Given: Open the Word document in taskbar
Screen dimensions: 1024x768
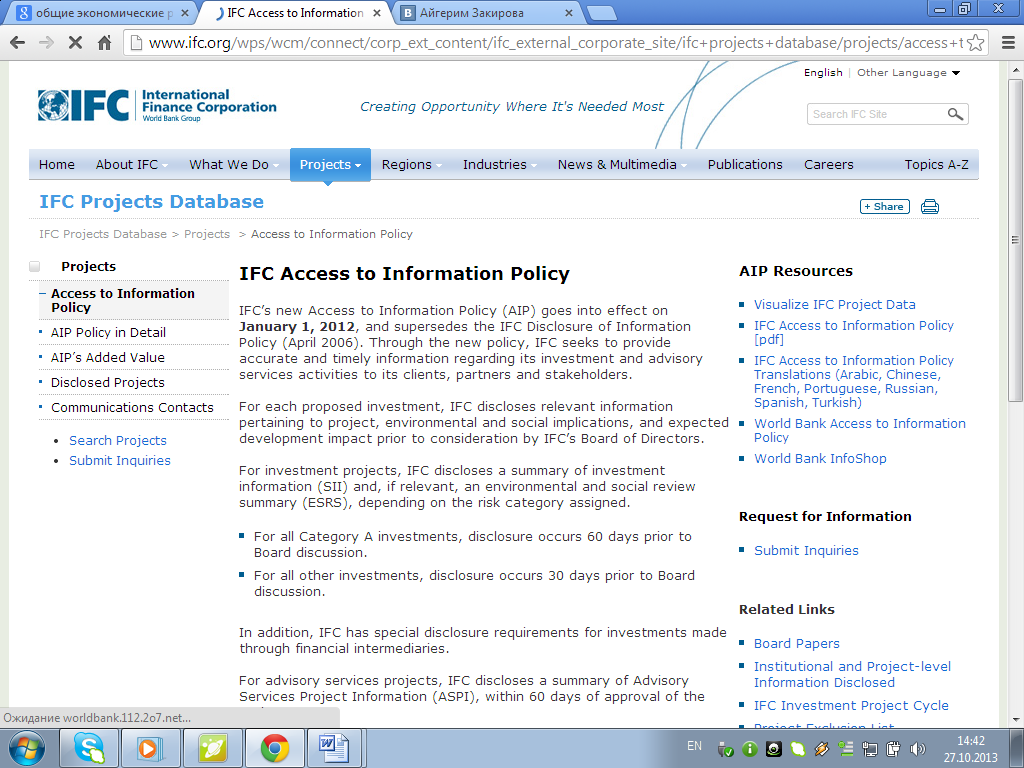Looking at the screenshot, I should pyautogui.click(x=335, y=748).
